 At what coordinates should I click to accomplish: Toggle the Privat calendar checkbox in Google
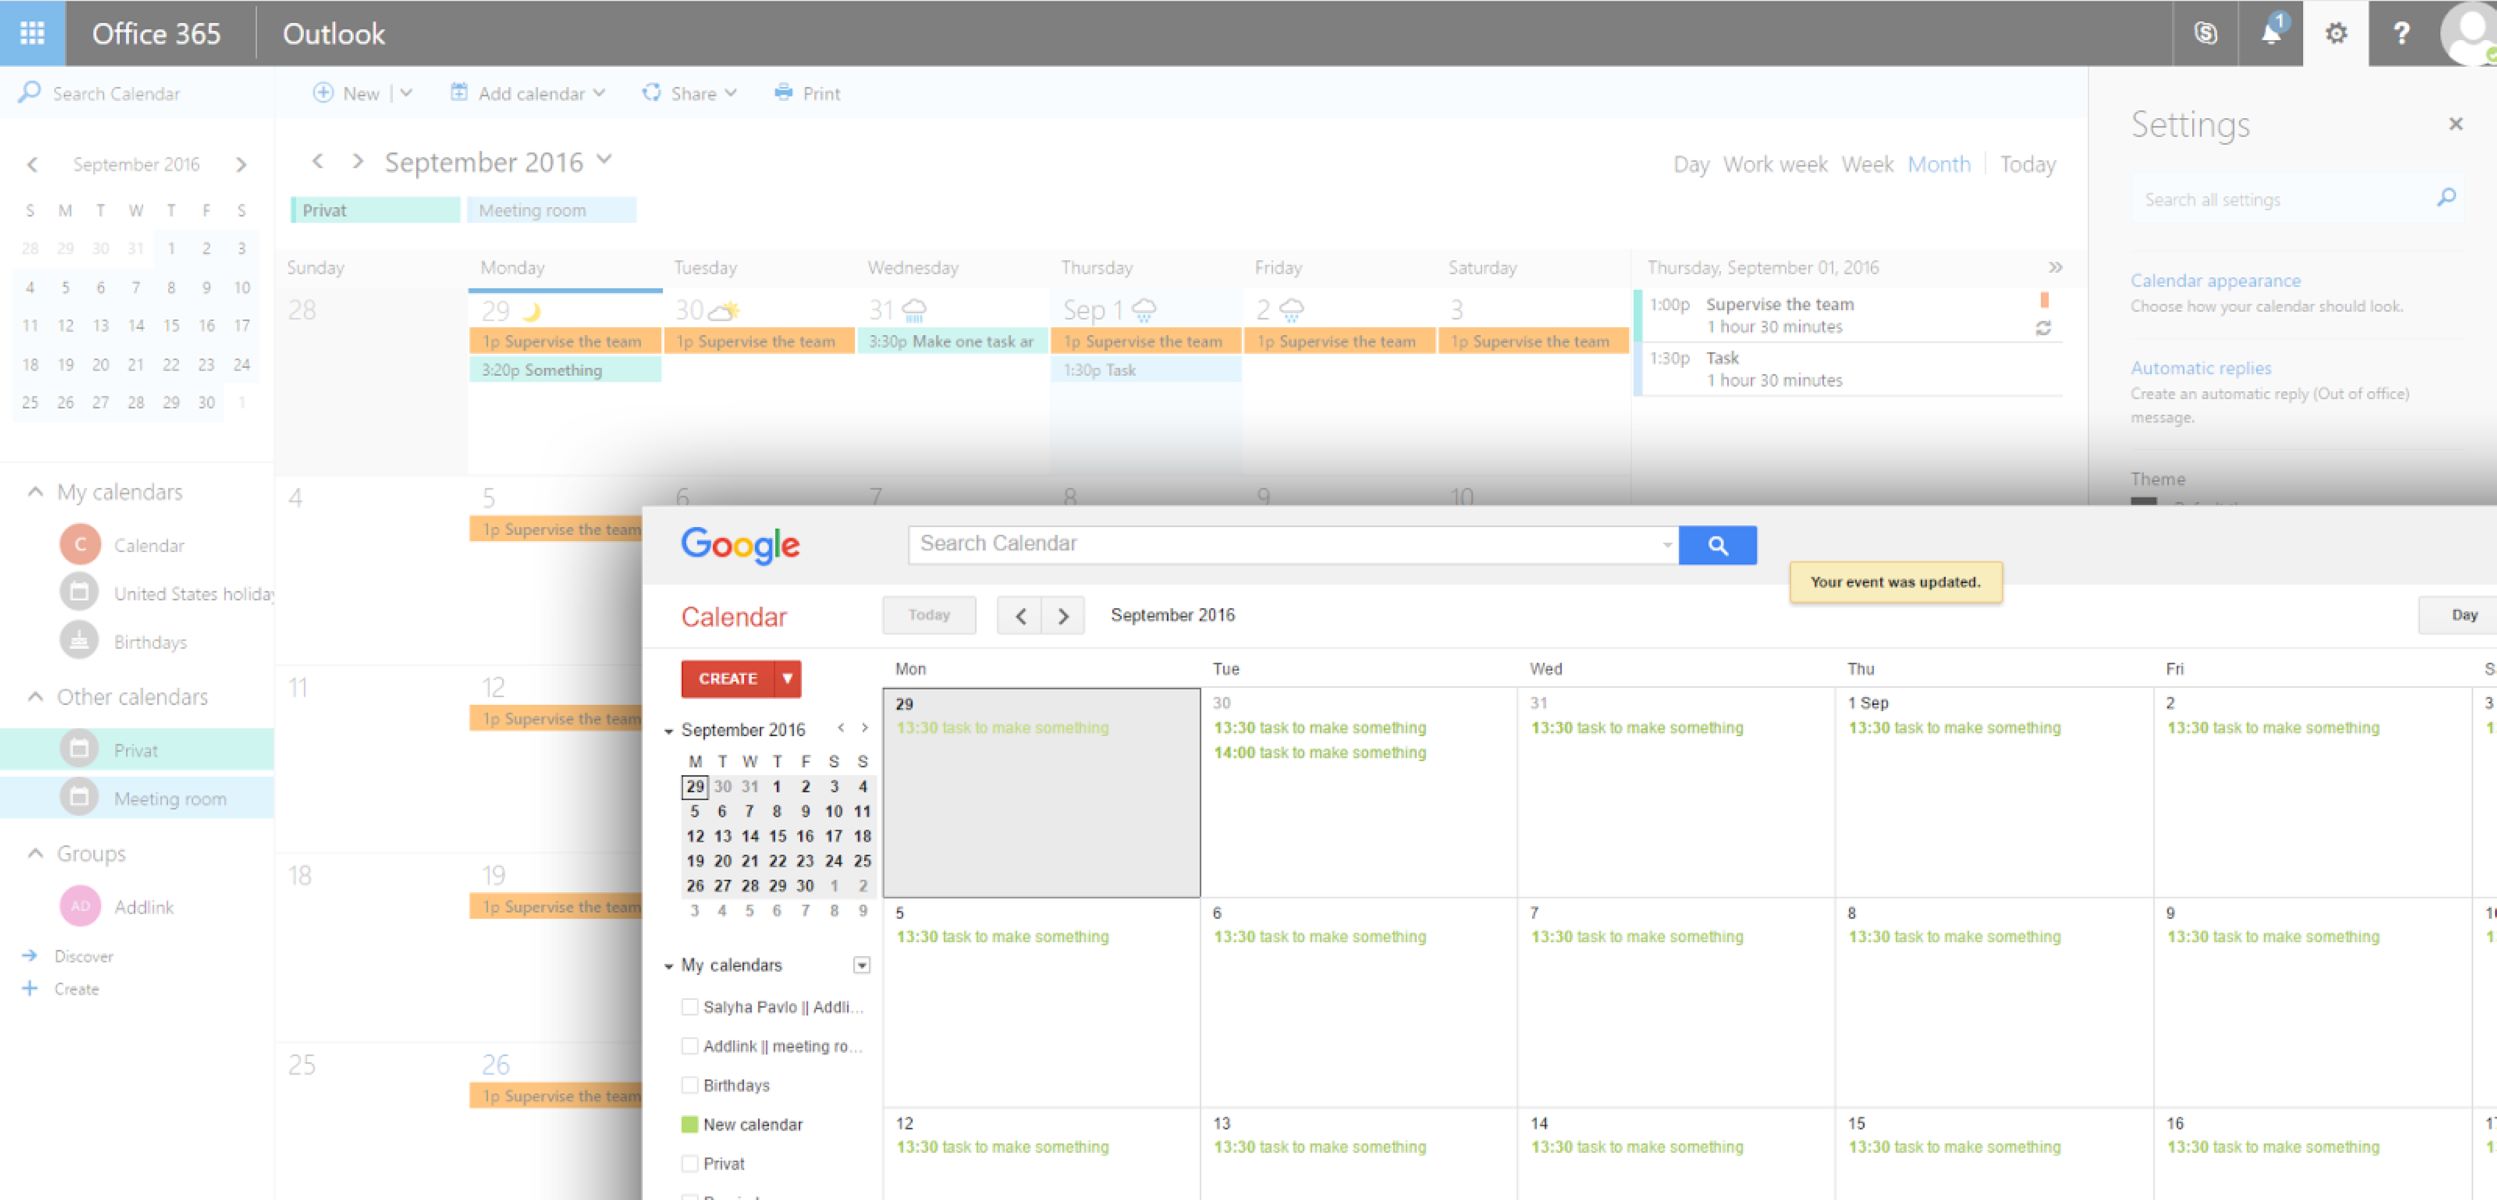click(x=688, y=1162)
